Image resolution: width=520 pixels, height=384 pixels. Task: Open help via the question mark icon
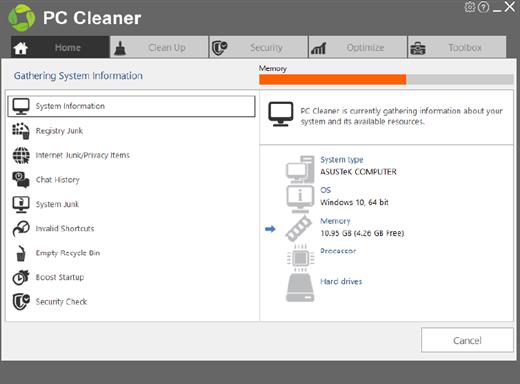pyautogui.click(x=483, y=7)
